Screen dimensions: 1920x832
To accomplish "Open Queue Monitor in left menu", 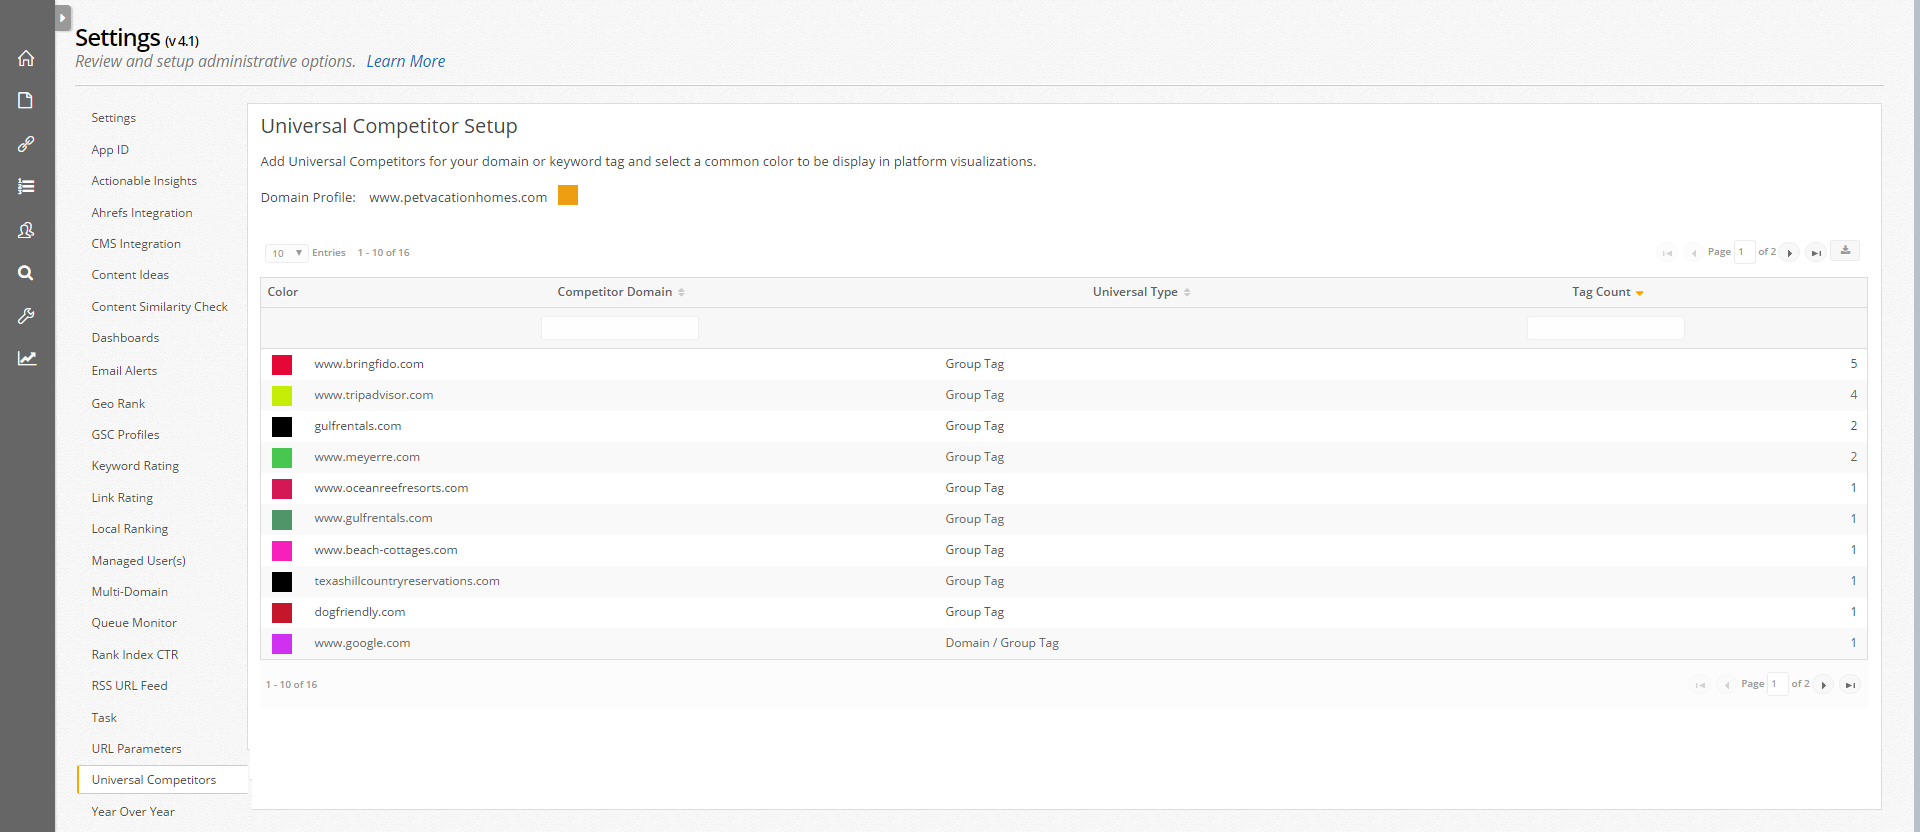I will click(x=134, y=623).
